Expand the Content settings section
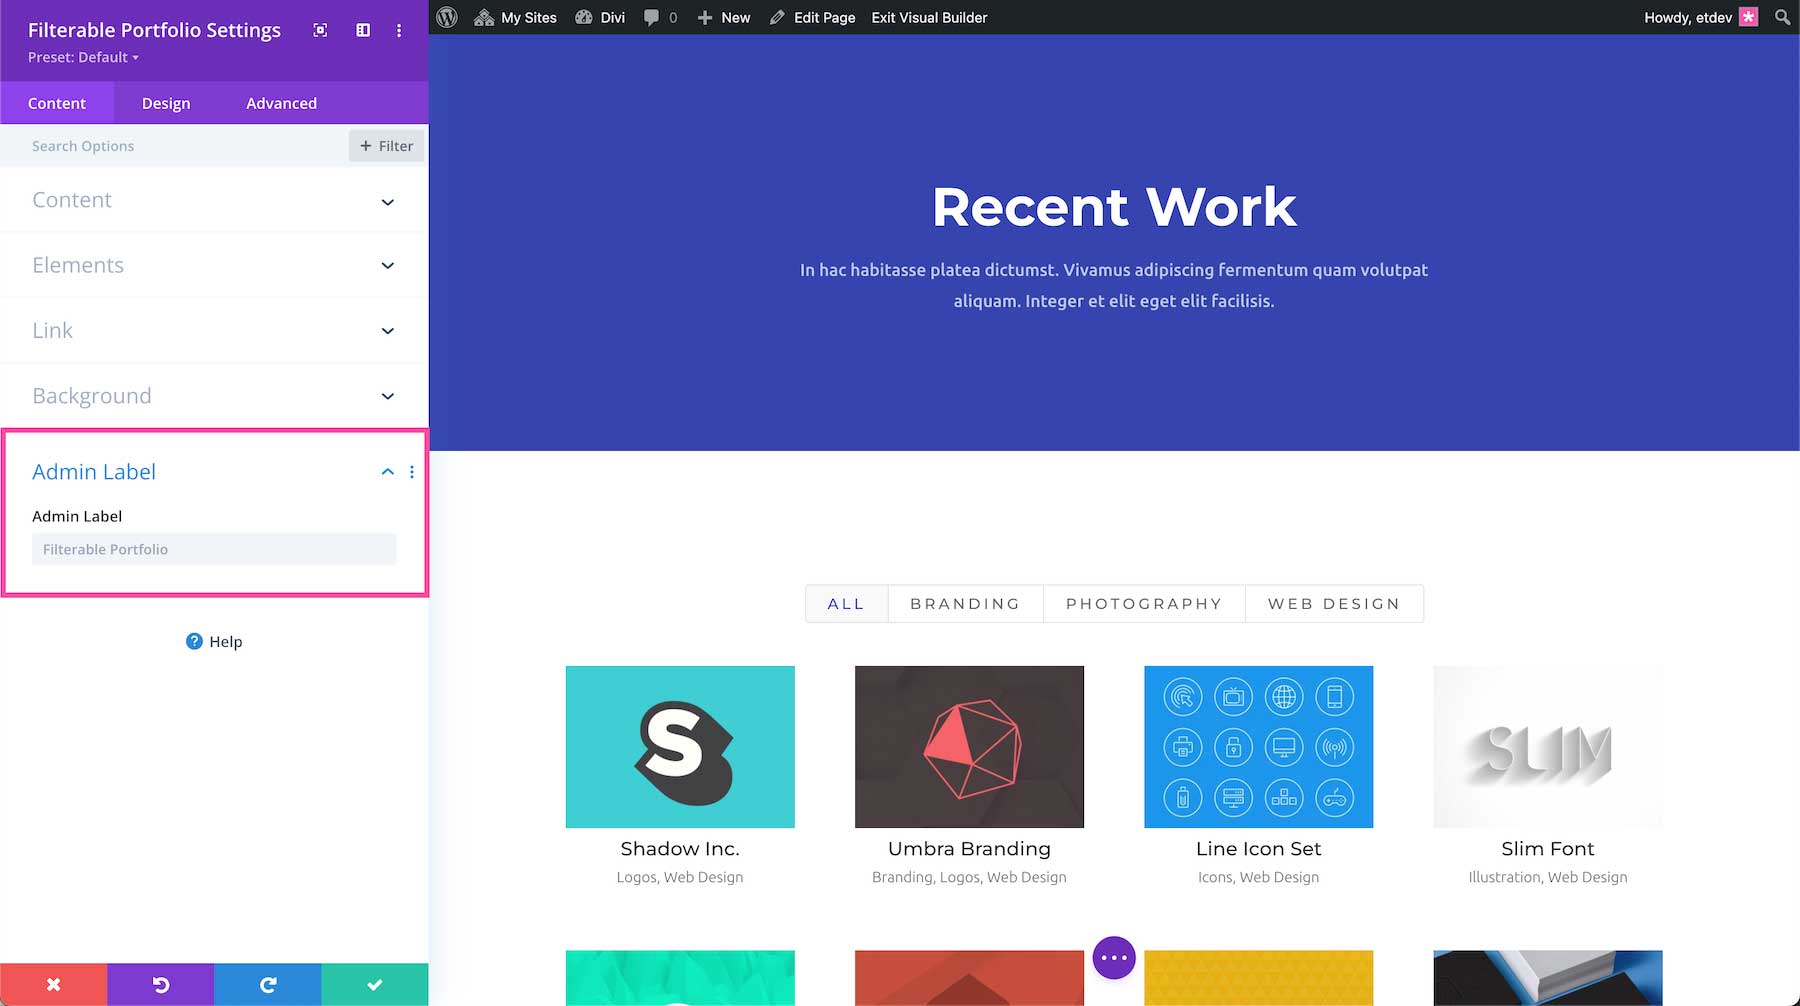 (x=213, y=200)
